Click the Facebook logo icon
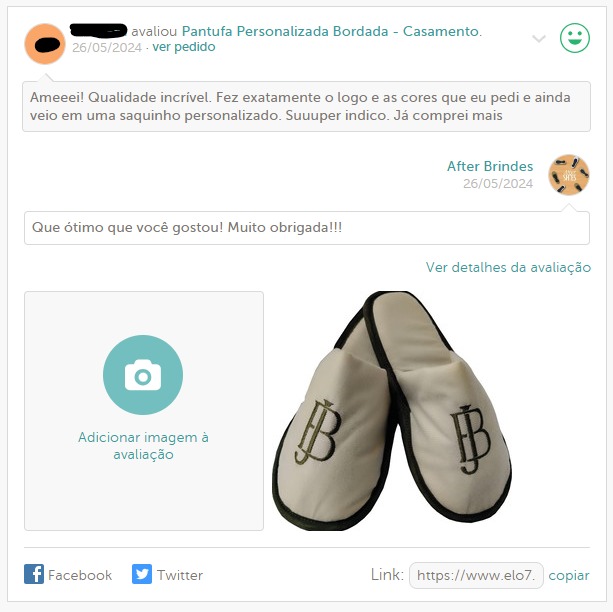Screen dimensions: 613x612 pyautogui.click(x=34, y=574)
